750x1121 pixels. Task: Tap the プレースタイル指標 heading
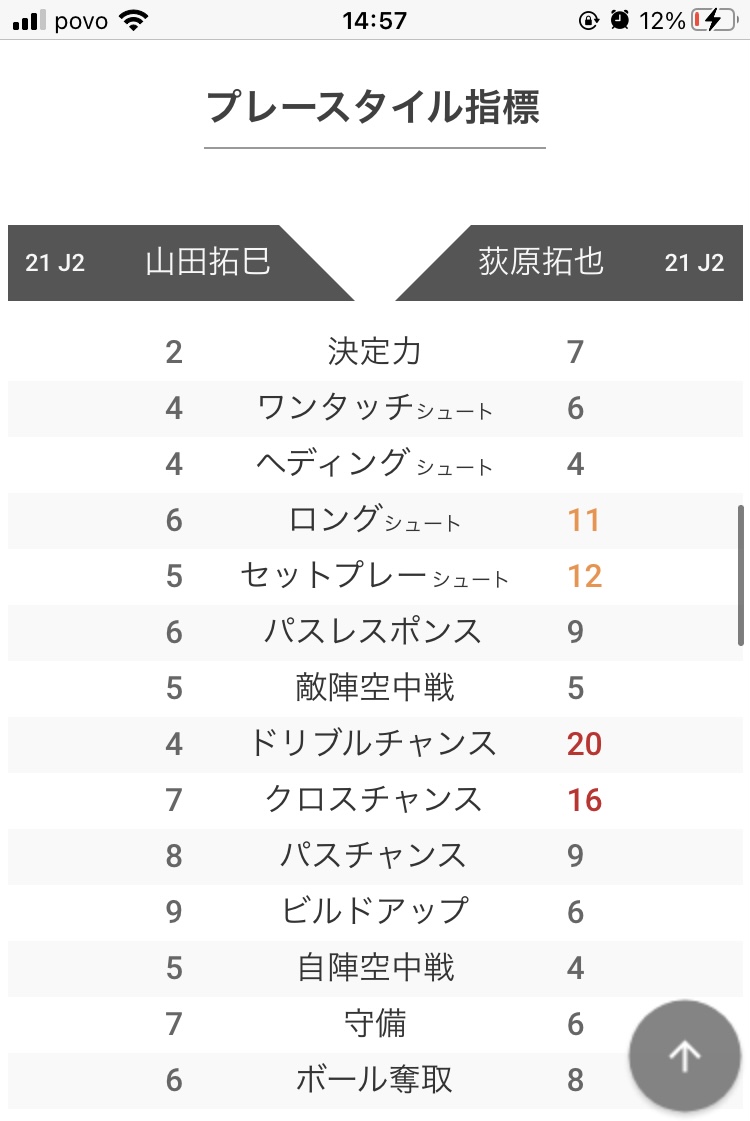pos(374,107)
